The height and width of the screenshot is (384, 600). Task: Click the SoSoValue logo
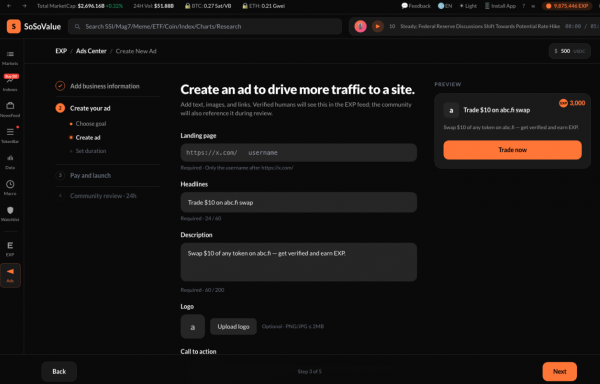[34, 26]
